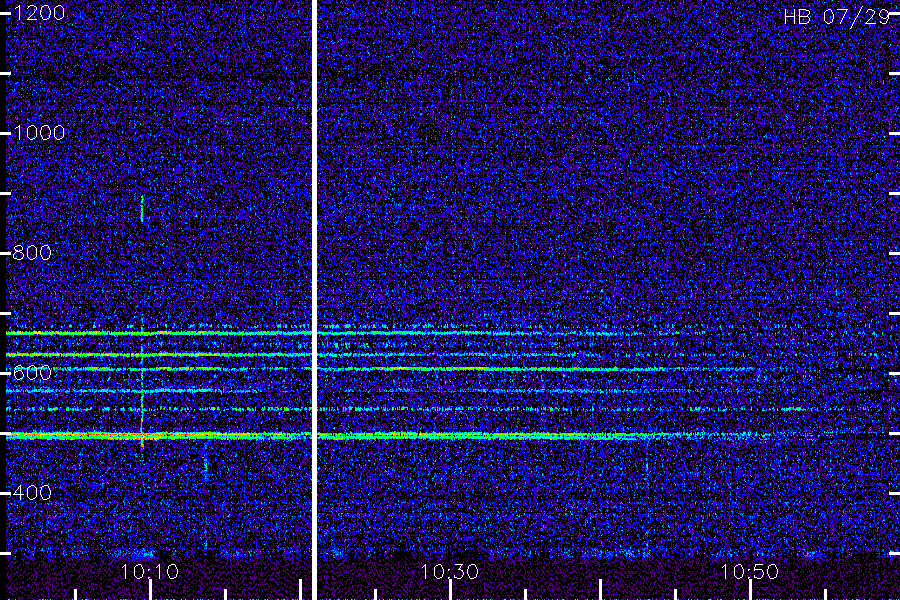This screenshot has width=900, height=600.
Task: Click the 10:50 time axis label
Action: pos(749,571)
